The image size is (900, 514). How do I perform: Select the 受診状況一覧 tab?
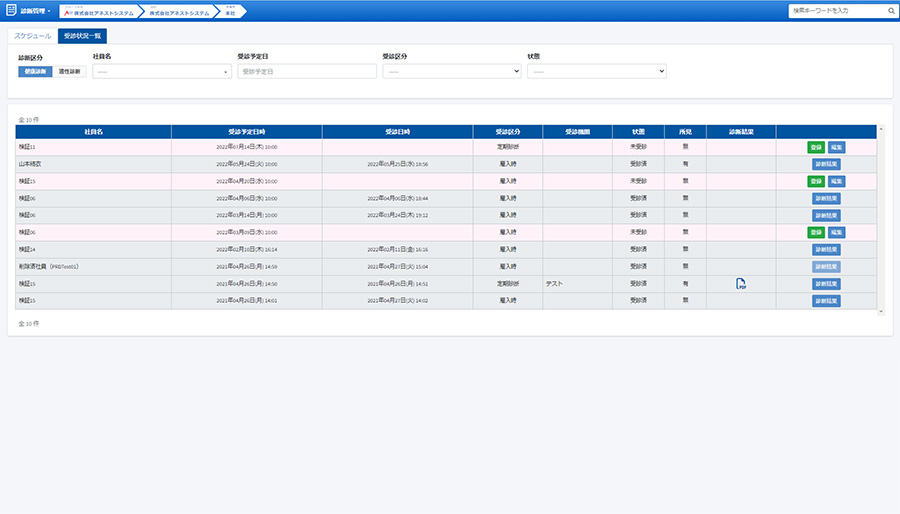click(82, 36)
